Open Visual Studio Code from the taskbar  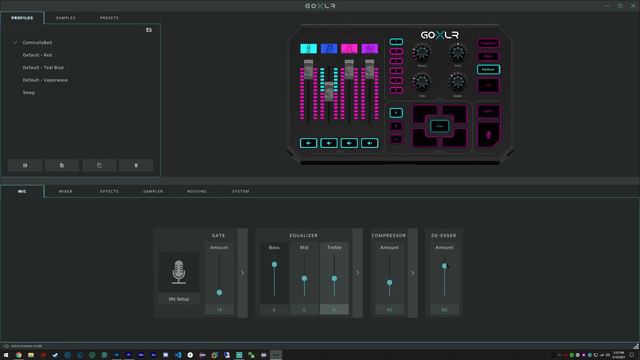click(178, 355)
